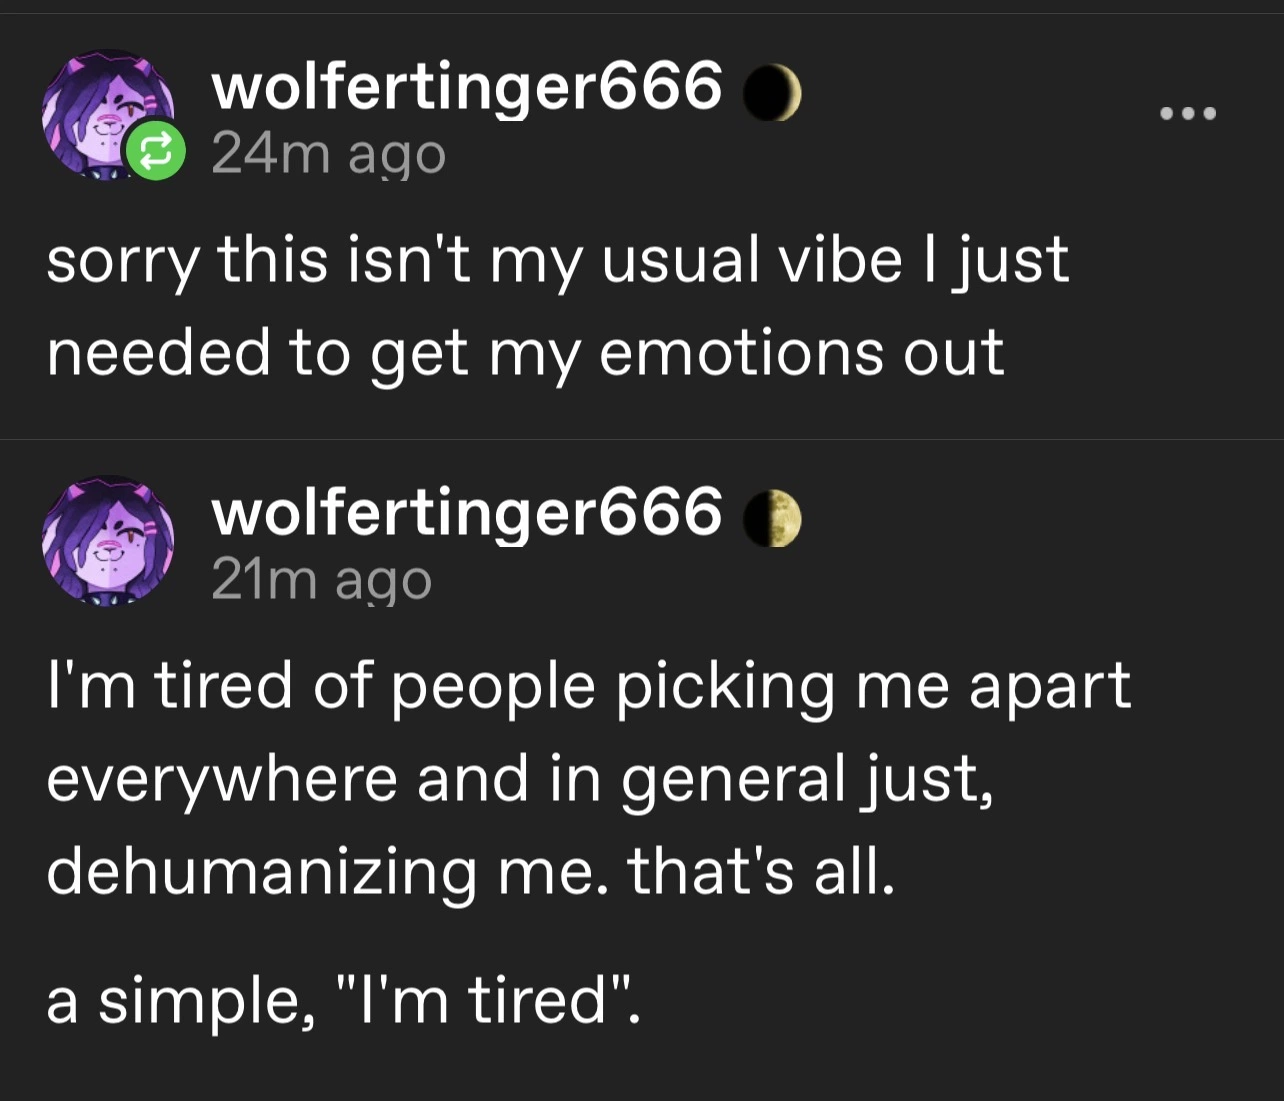Image resolution: width=1284 pixels, height=1101 pixels.
Task: Click the "24m ago" timestamp
Action: click(328, 154)
